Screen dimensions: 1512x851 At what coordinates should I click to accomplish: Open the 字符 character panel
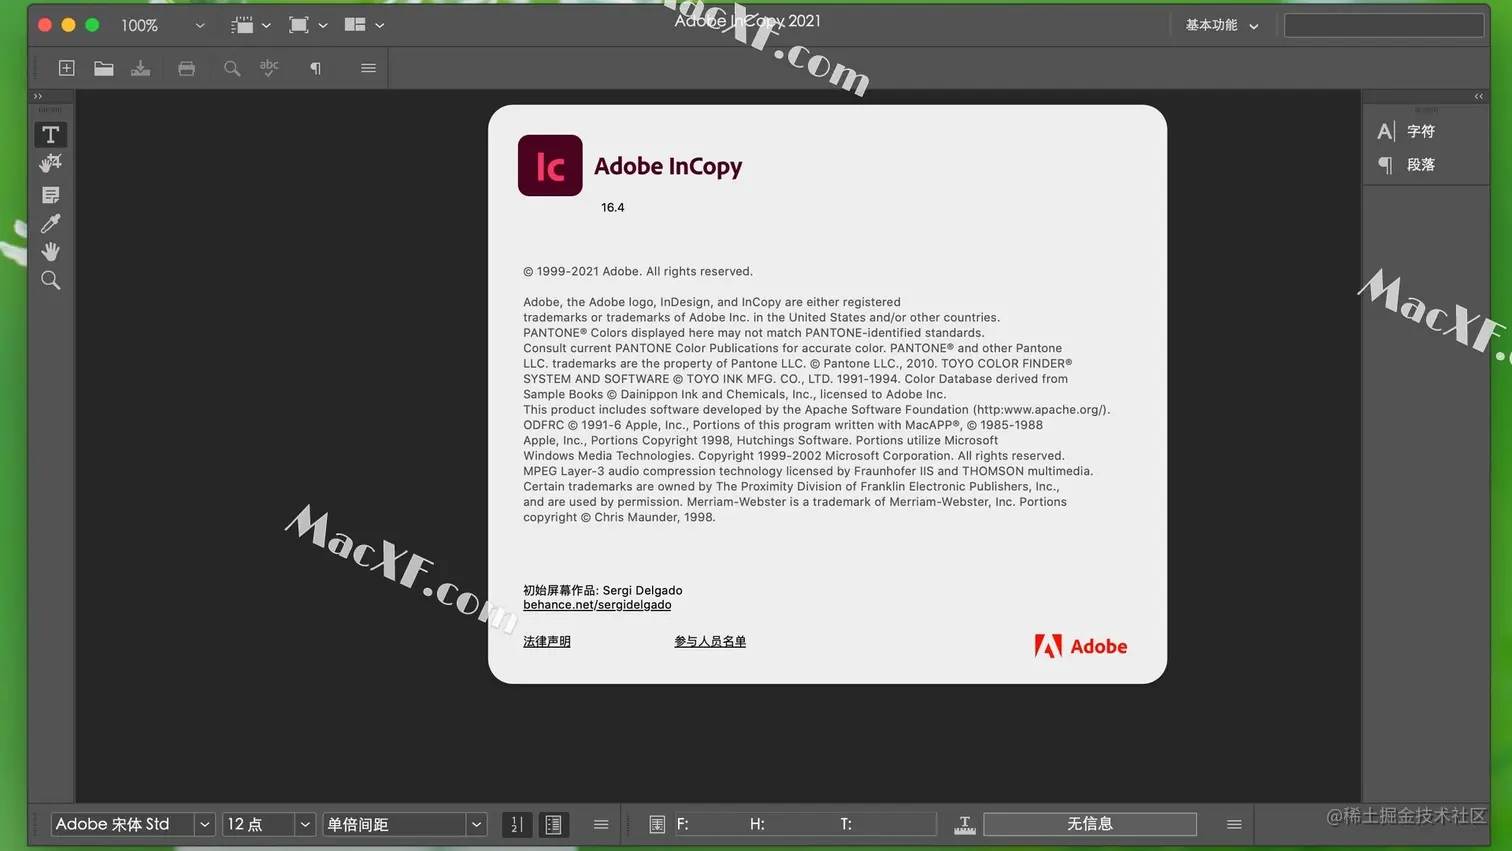1406,131
